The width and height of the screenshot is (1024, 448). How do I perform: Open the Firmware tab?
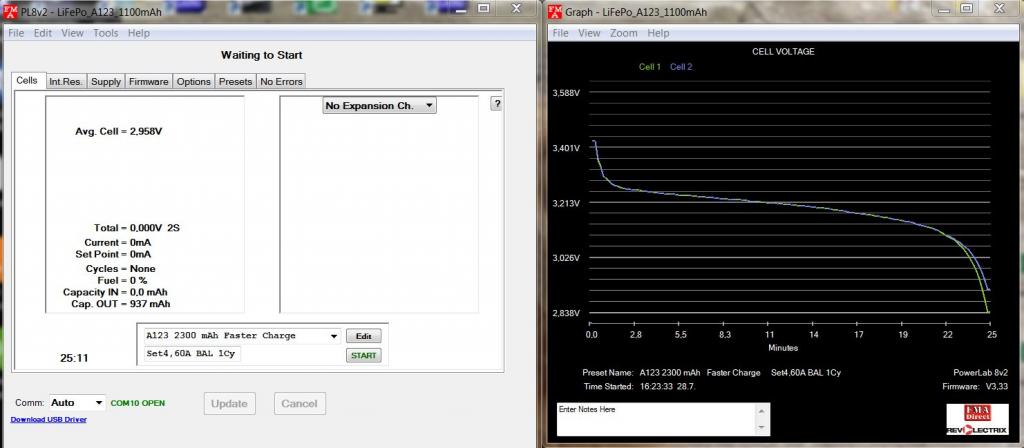click(x=149, y=81)
